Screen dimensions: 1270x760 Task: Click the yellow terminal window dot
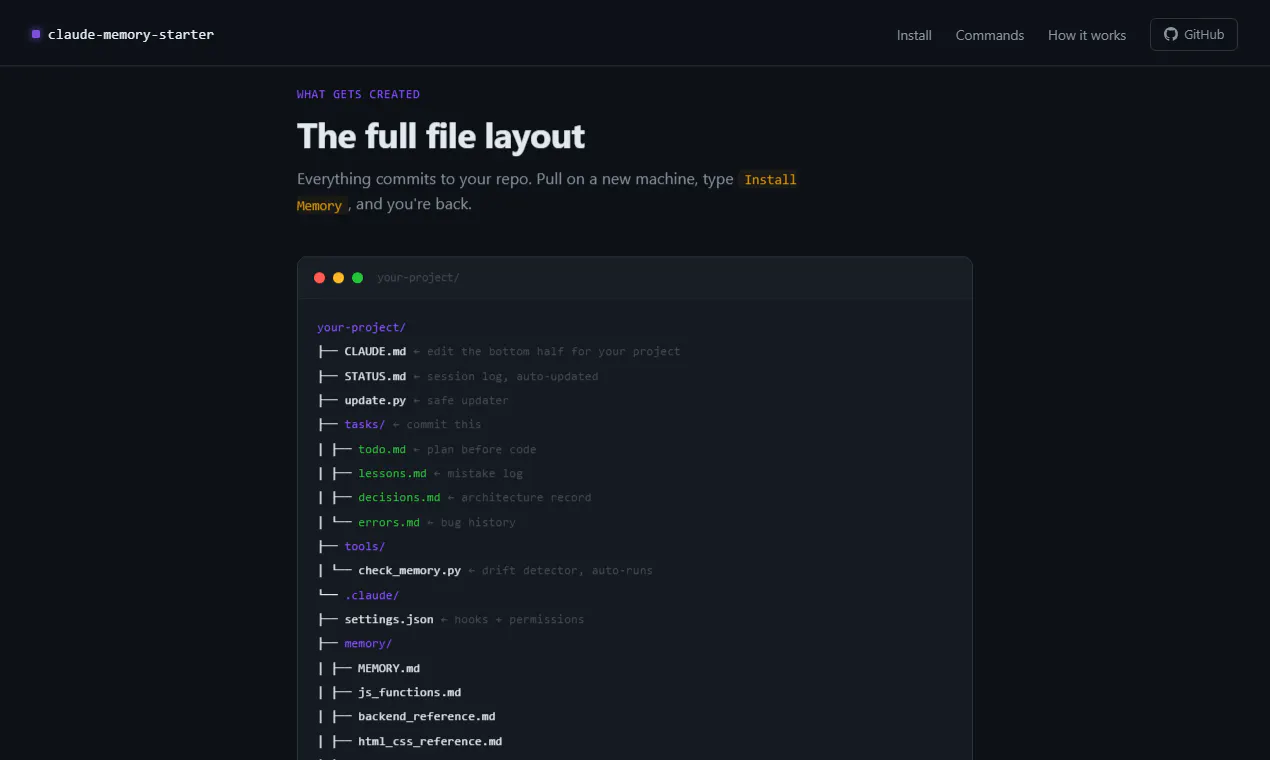(x=339, y=278)
